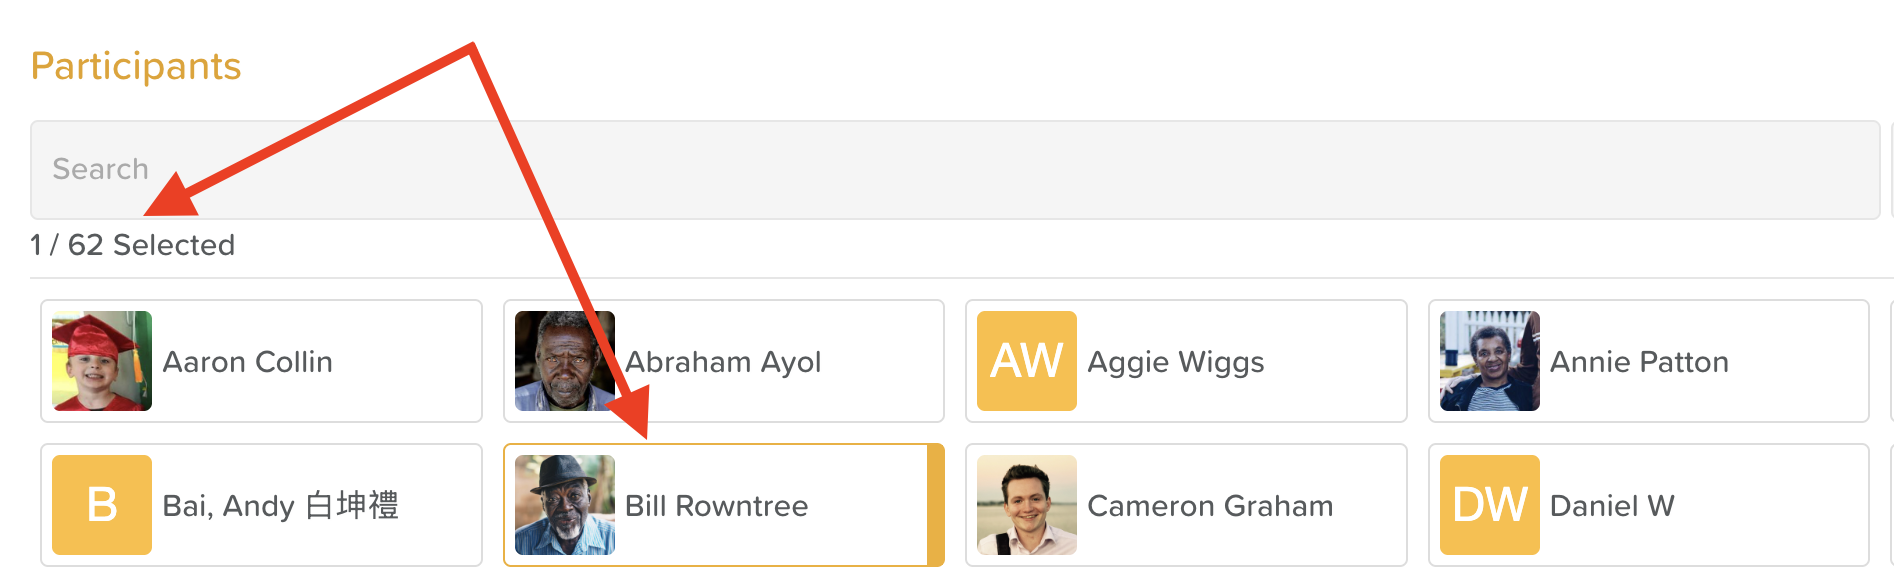Image resolution: width=1894 pixels, height=578 pixels.
Task: Click the 1 / 62 Selected counter
Action: coord(133,245)
